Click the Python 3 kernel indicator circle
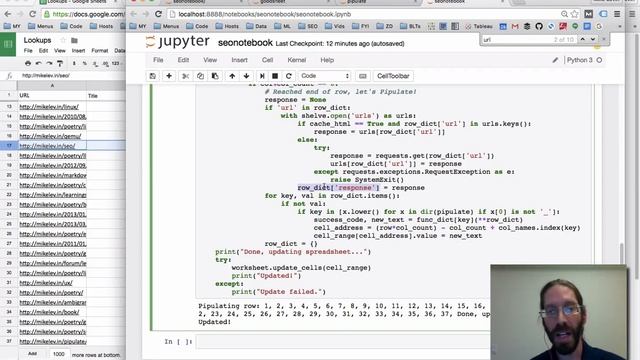Image resolution: width=640 pixels, height=360 pixels. [x=599, y=60]
